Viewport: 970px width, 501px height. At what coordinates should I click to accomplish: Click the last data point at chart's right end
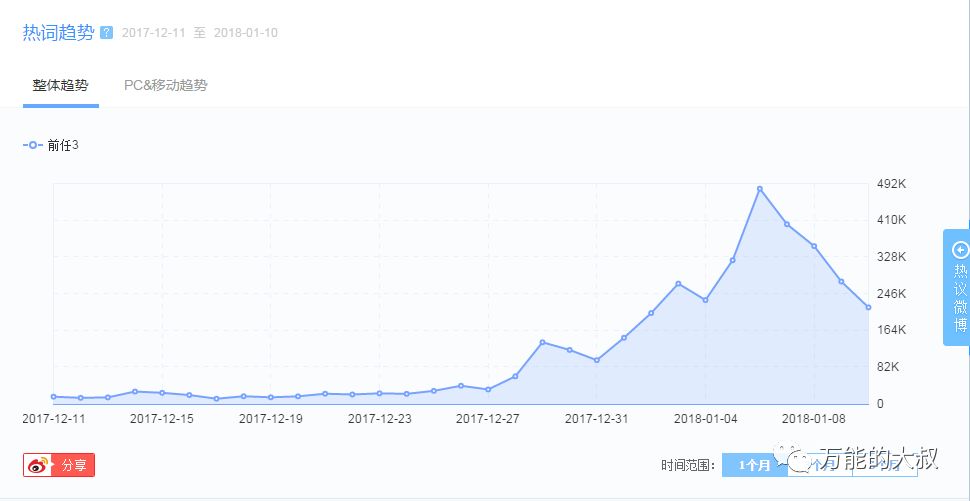(x=868, y=307)
